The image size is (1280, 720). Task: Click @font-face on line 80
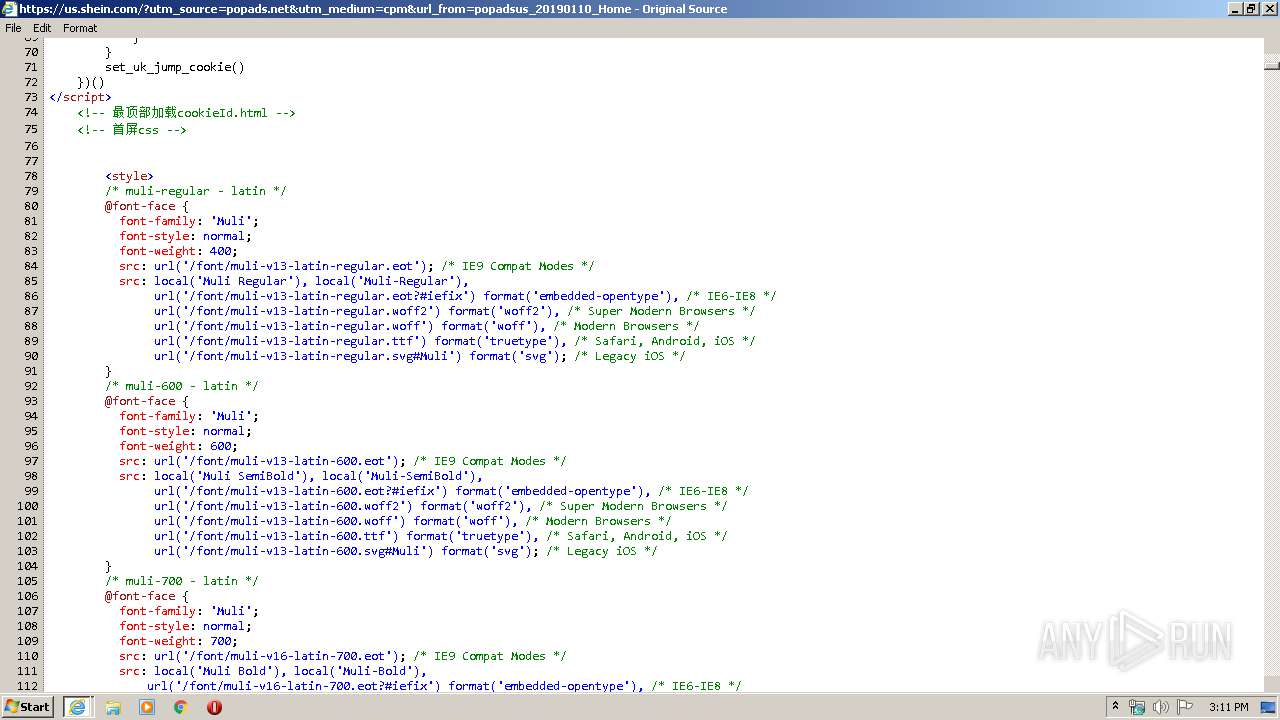(146, 206)
